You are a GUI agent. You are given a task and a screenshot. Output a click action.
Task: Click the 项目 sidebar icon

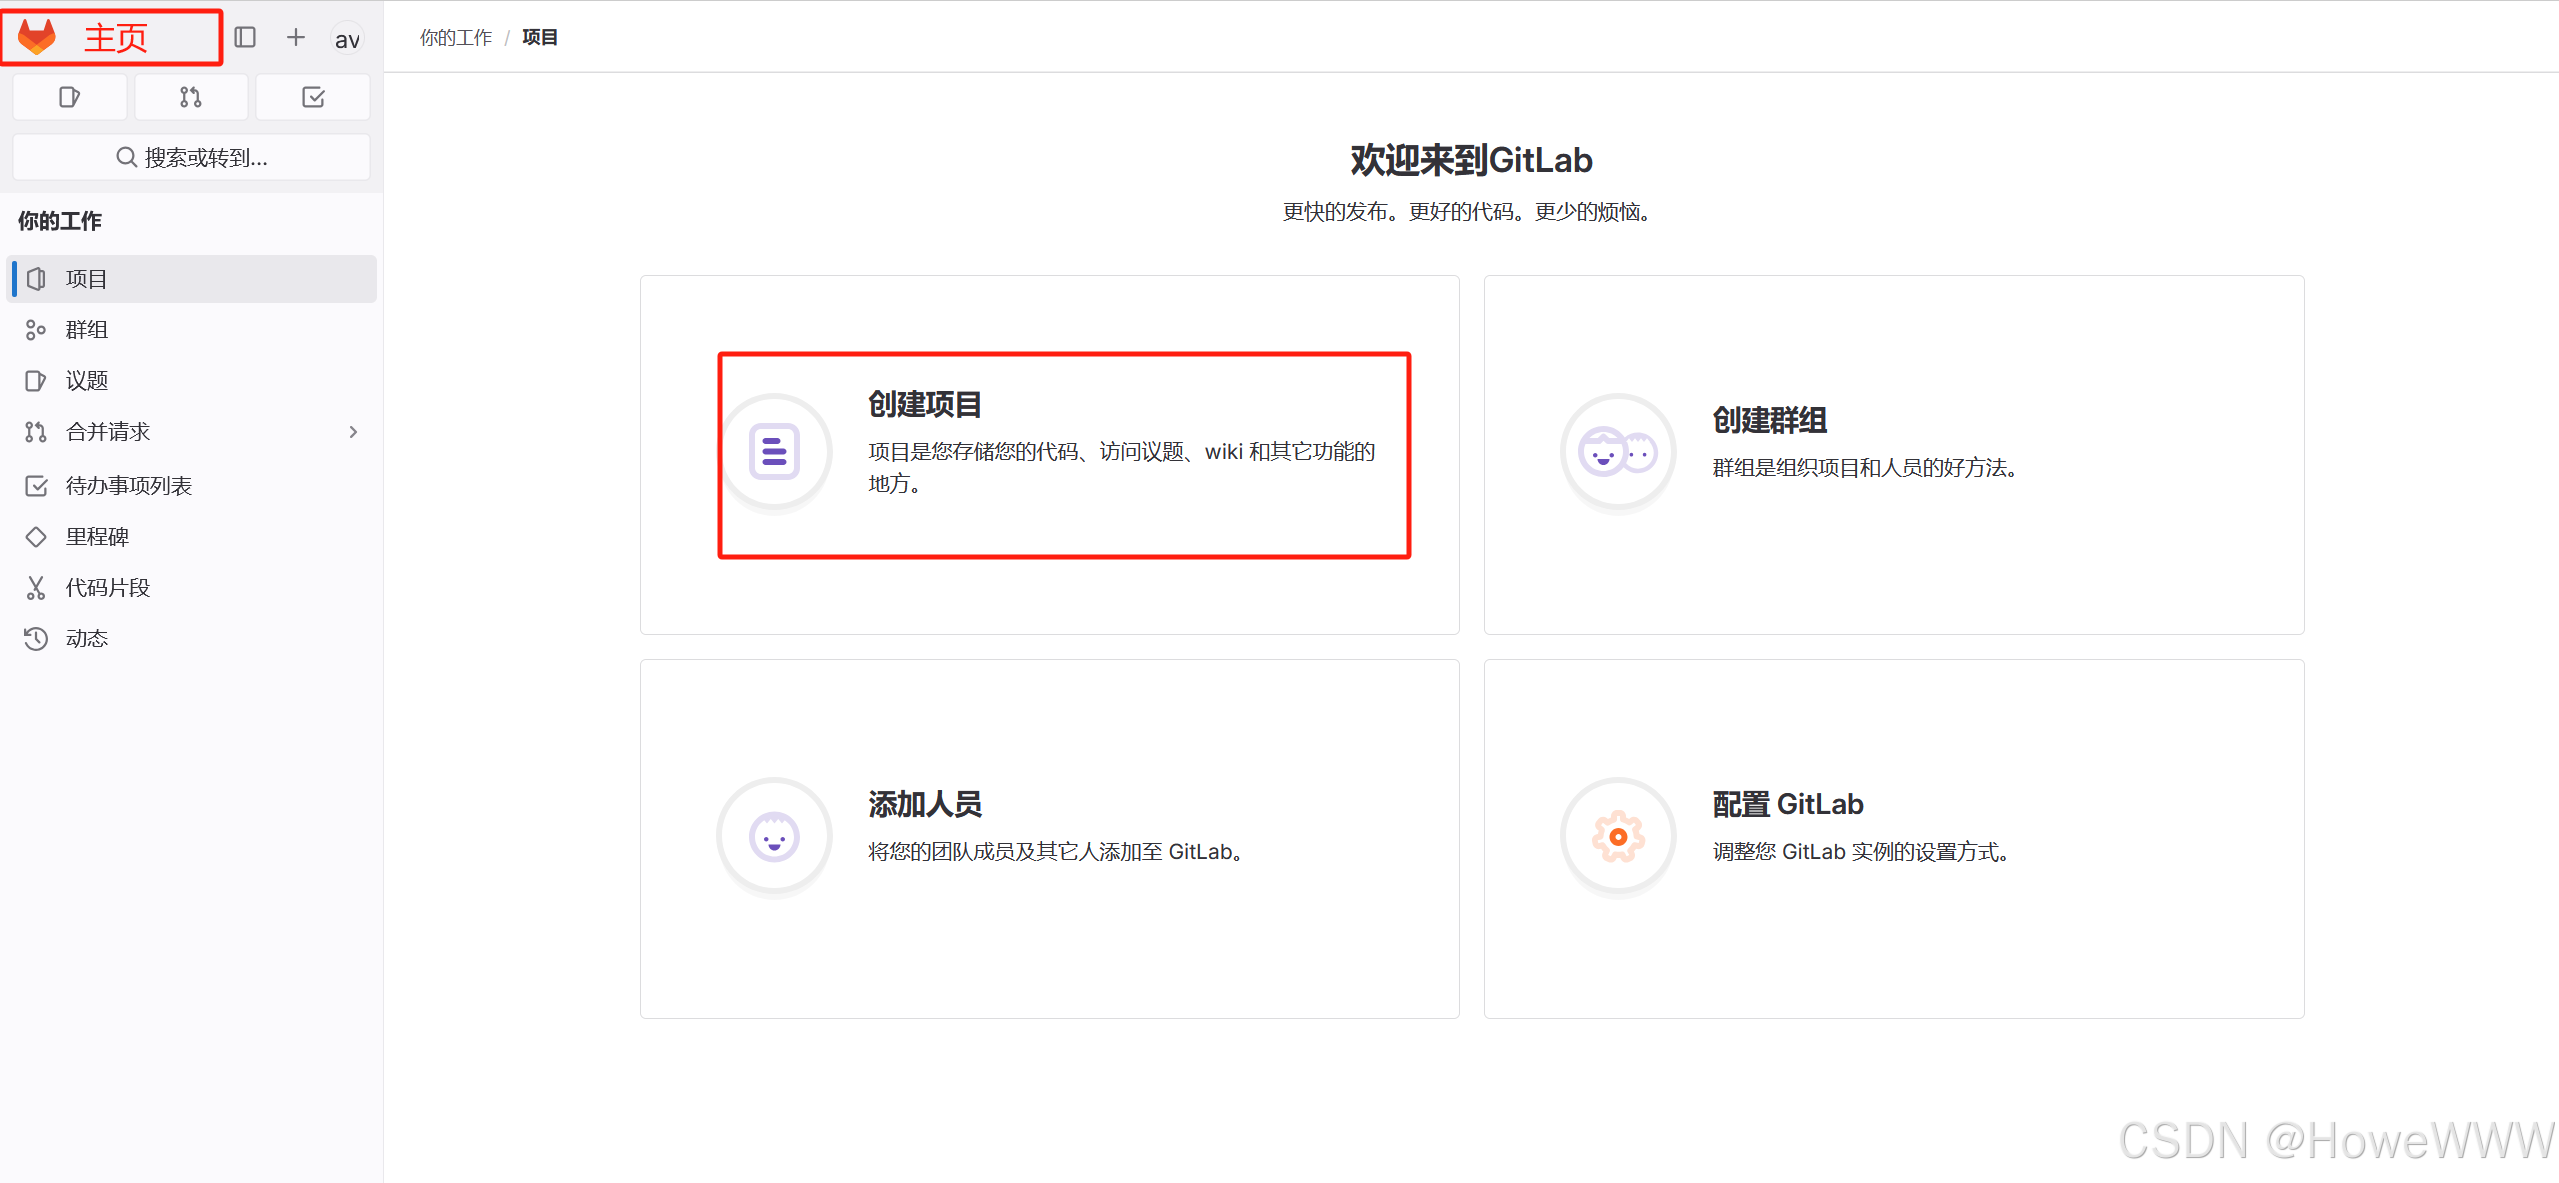click(x=36, y=279)
